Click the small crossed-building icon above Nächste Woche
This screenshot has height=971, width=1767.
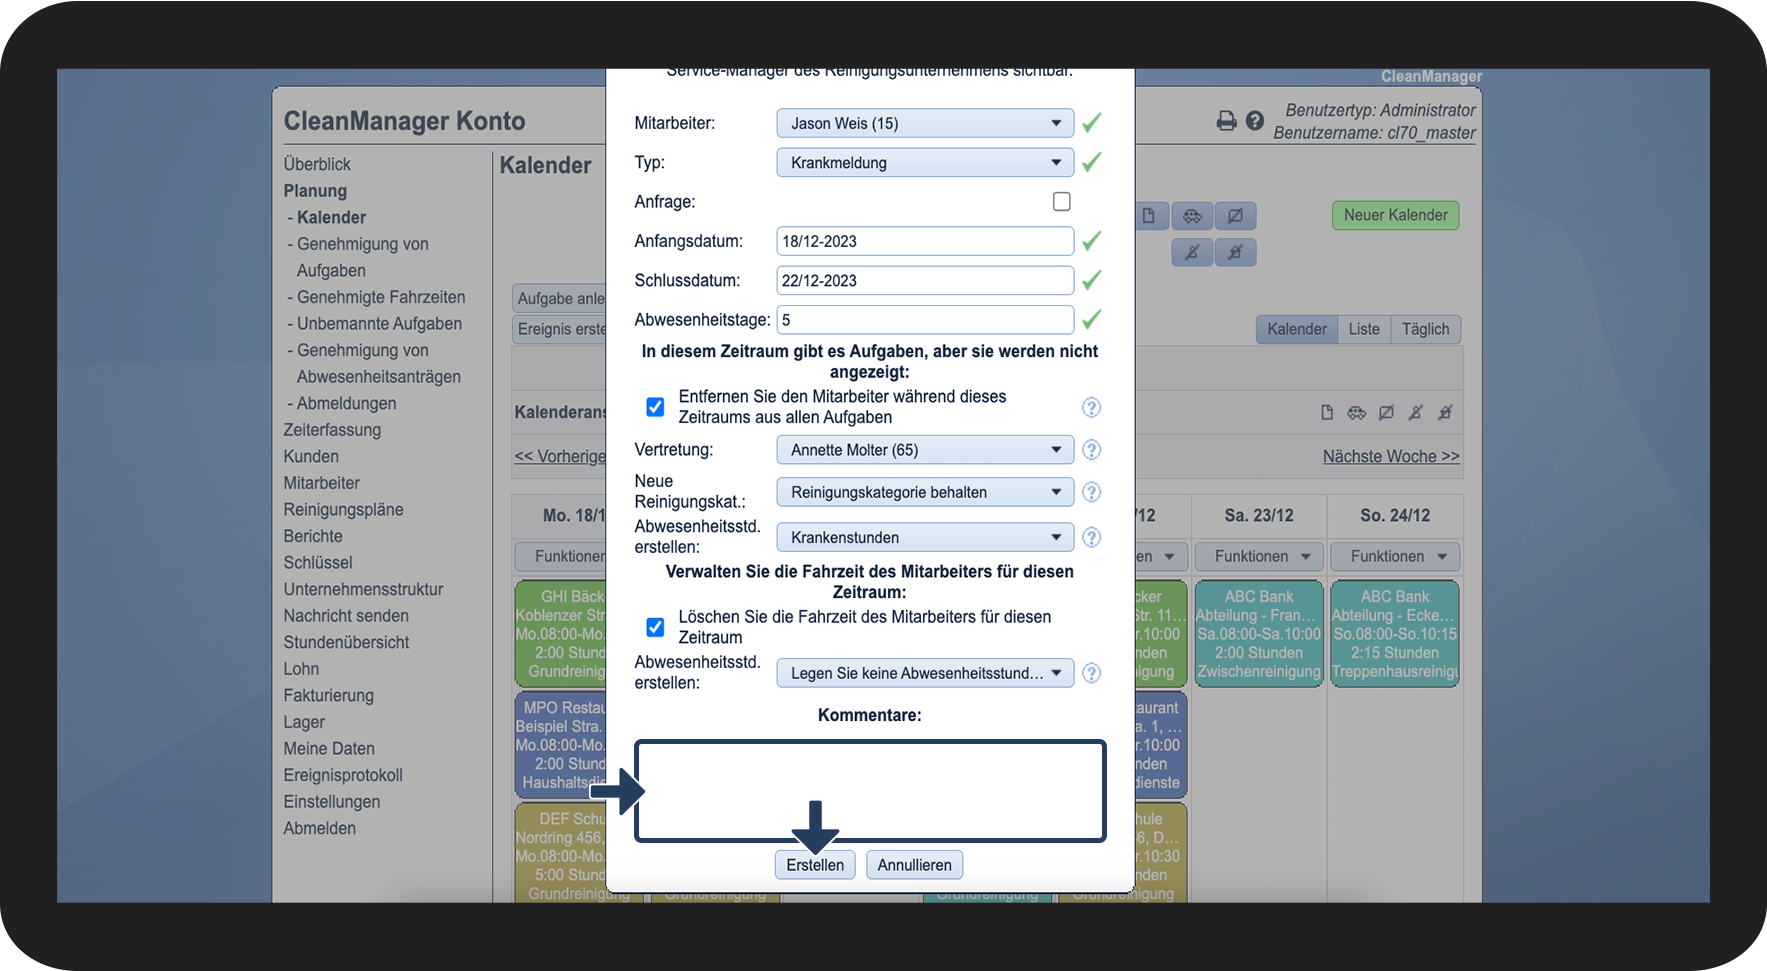1445,412
